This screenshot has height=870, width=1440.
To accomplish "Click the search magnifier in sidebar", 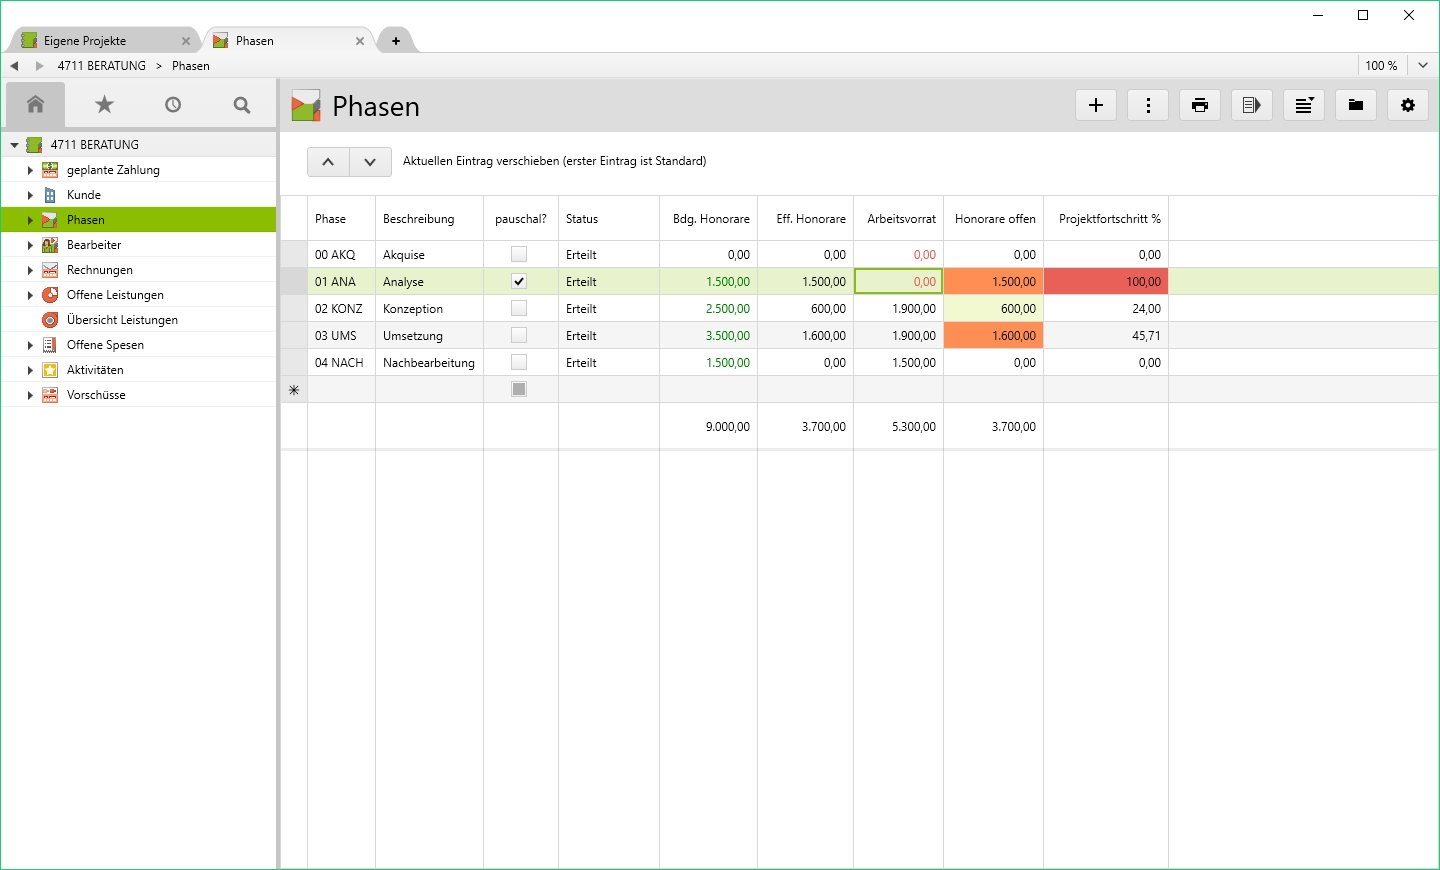I will [x=241, y=105].
